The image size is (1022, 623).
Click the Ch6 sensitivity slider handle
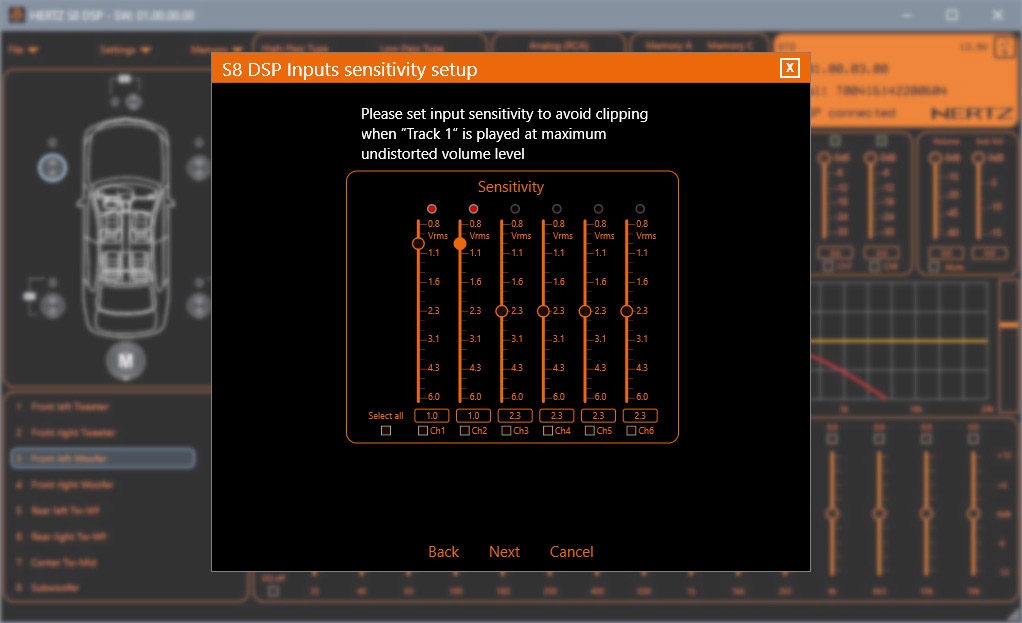coord(627,311)
